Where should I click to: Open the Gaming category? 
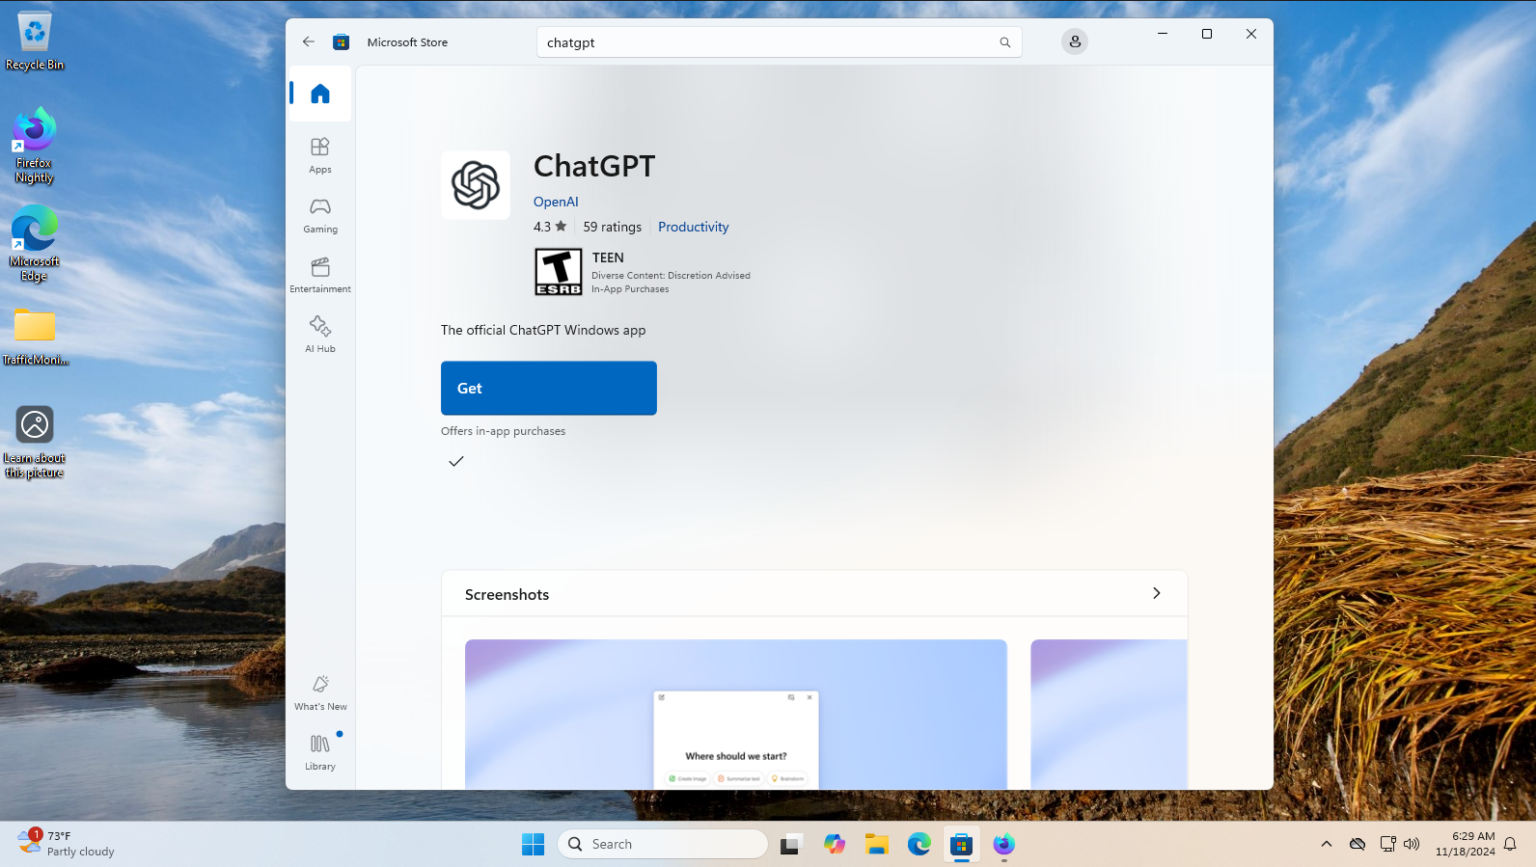[319, 214]
